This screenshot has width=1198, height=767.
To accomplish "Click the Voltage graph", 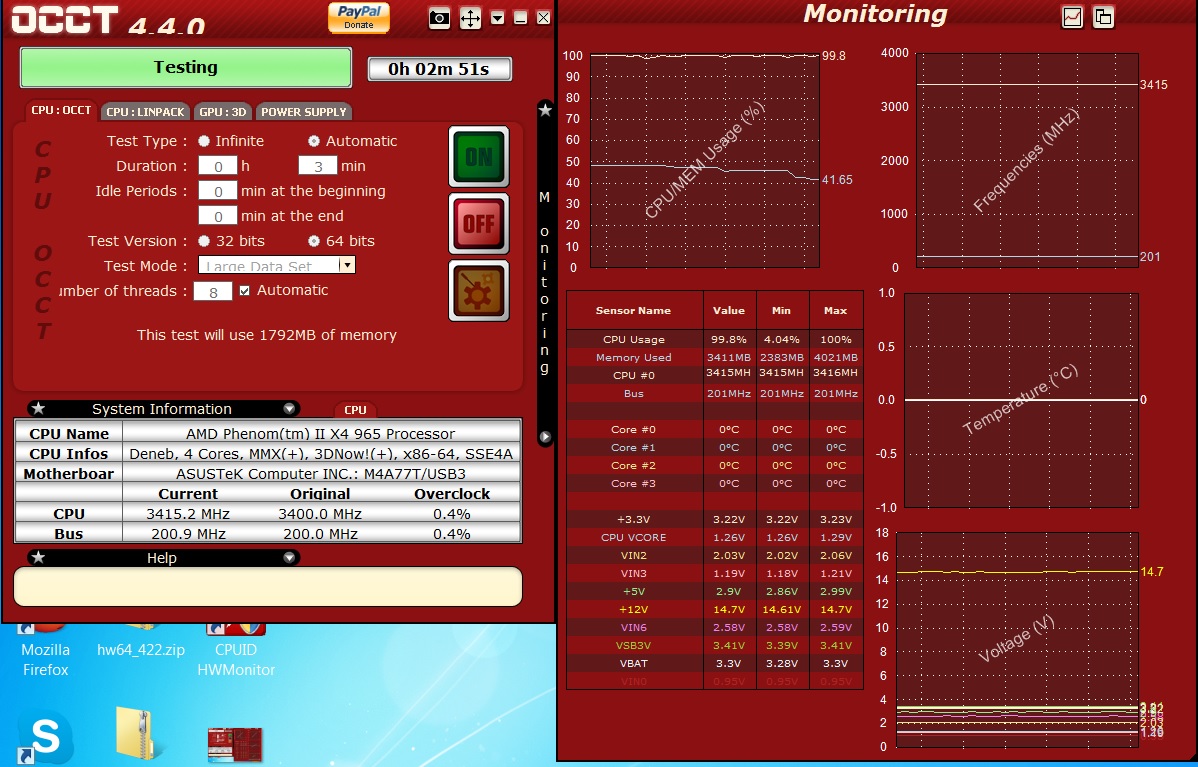I will click(x=1017, y=639).
